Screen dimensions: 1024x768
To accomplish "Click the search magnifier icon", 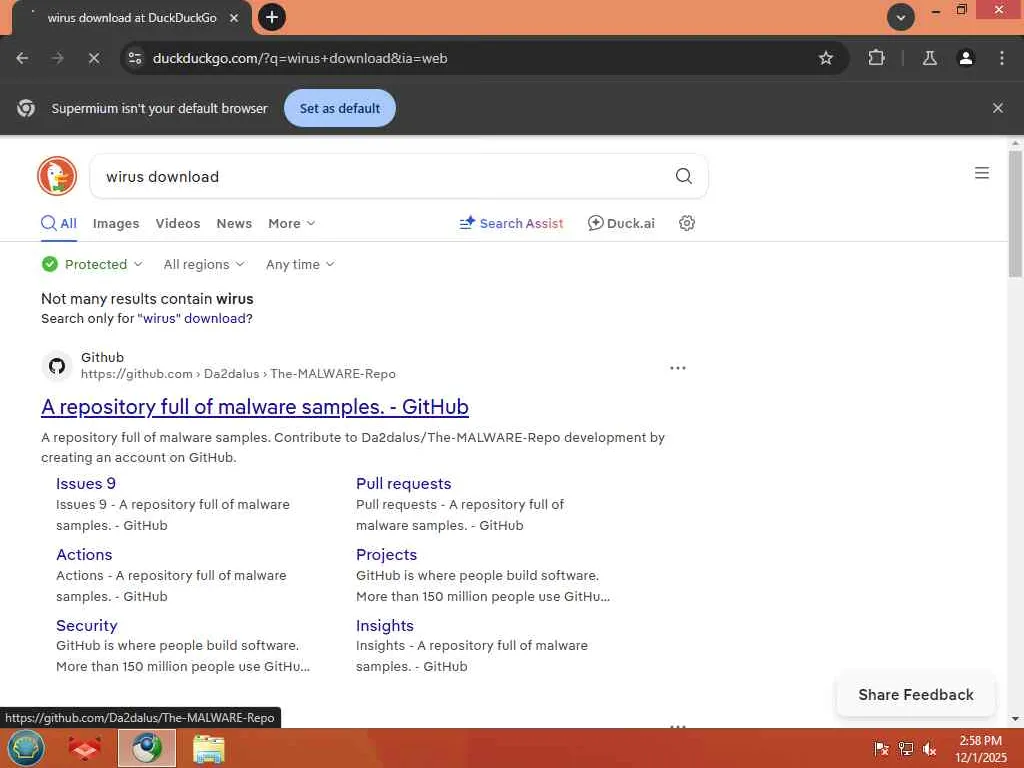I will click(x=684, y=176).
